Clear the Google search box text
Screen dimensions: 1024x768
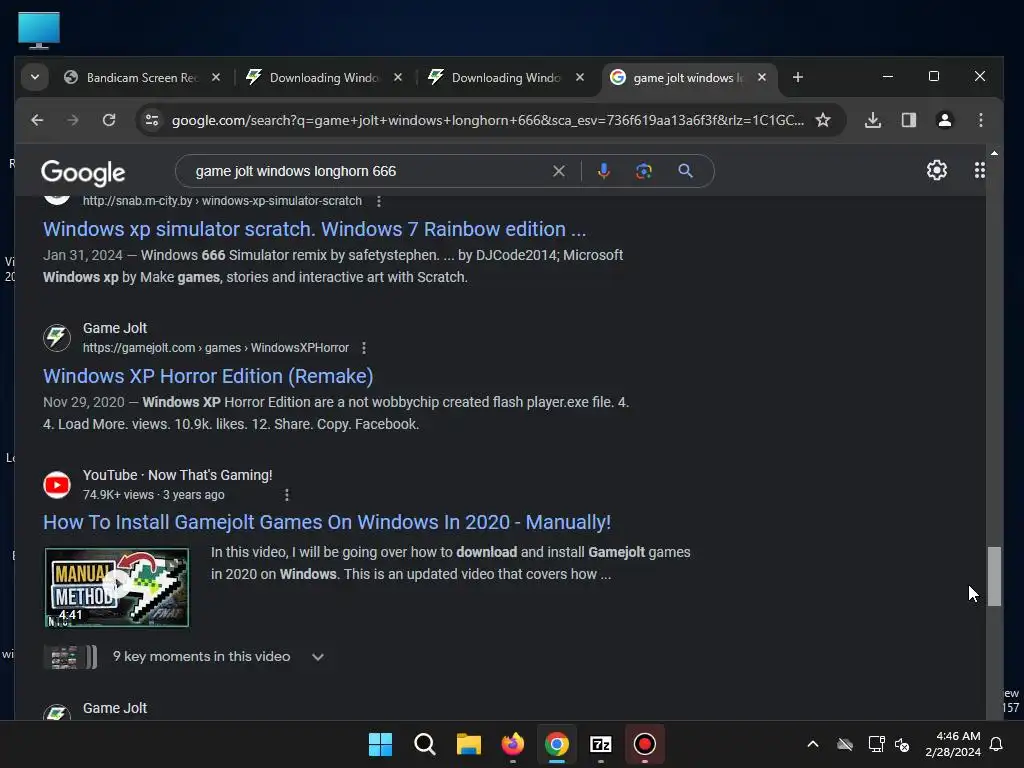tap(559, 171)
